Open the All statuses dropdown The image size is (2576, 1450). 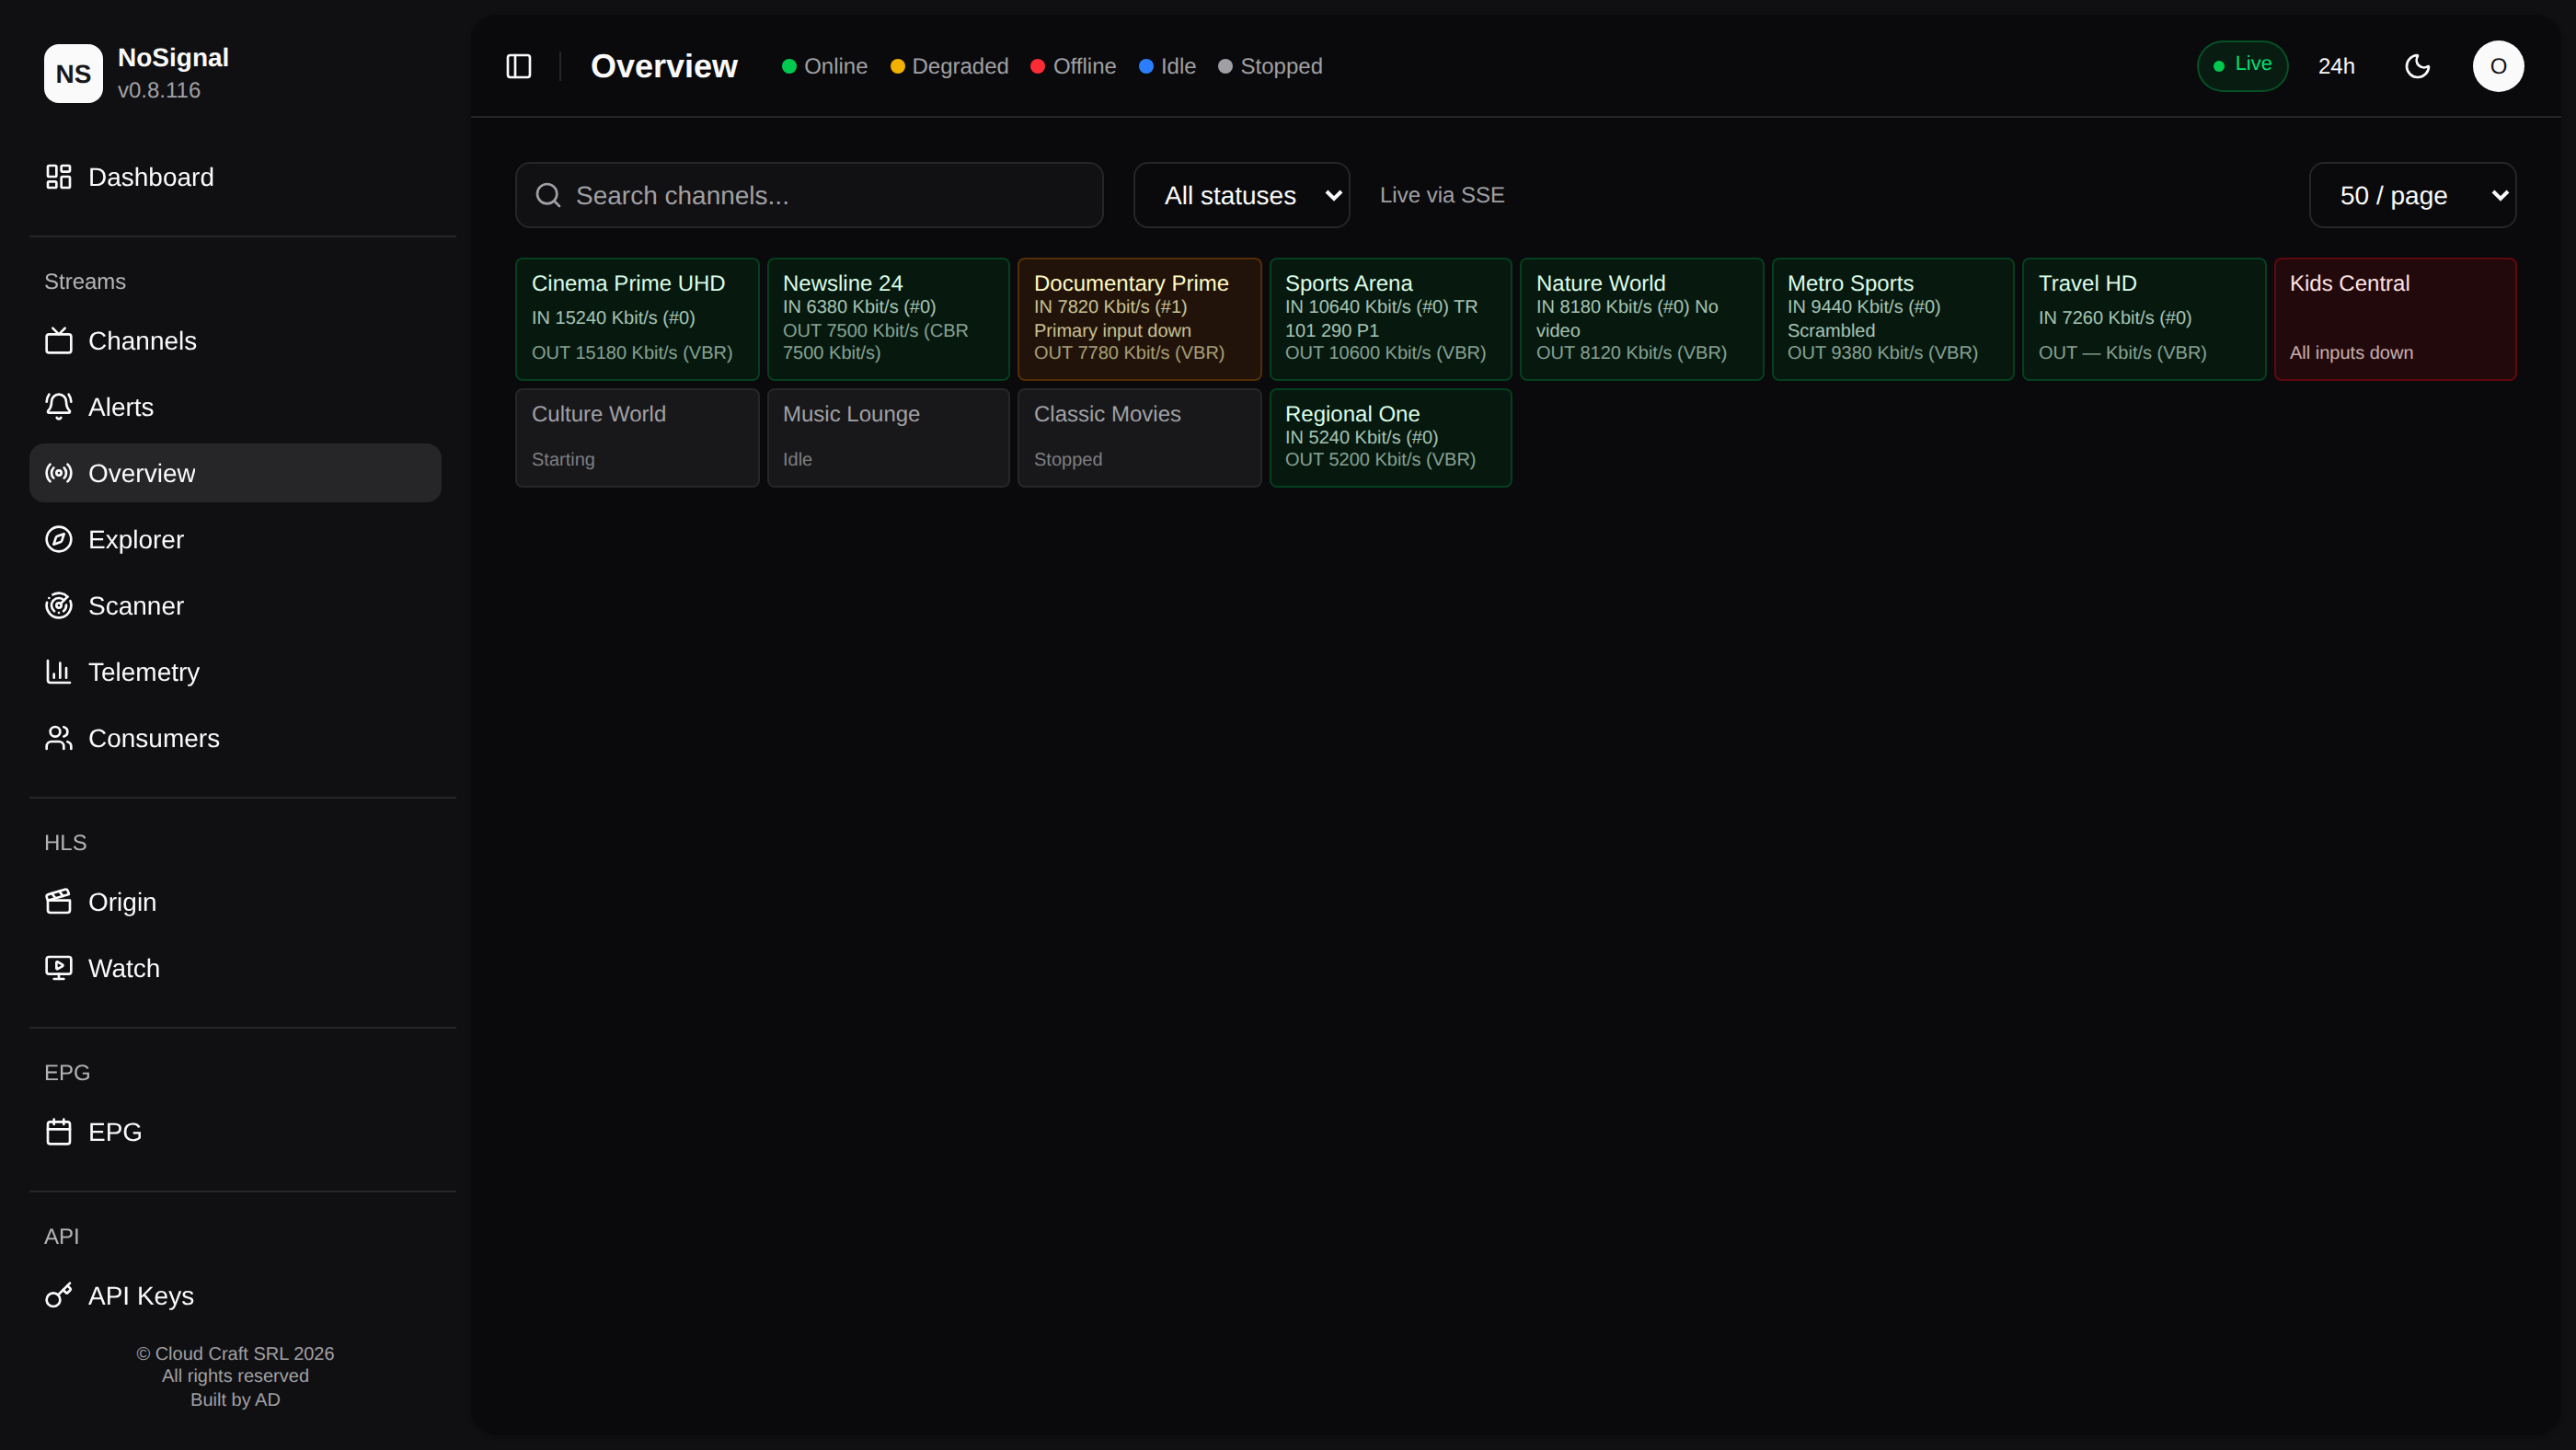coord(1241,195)
